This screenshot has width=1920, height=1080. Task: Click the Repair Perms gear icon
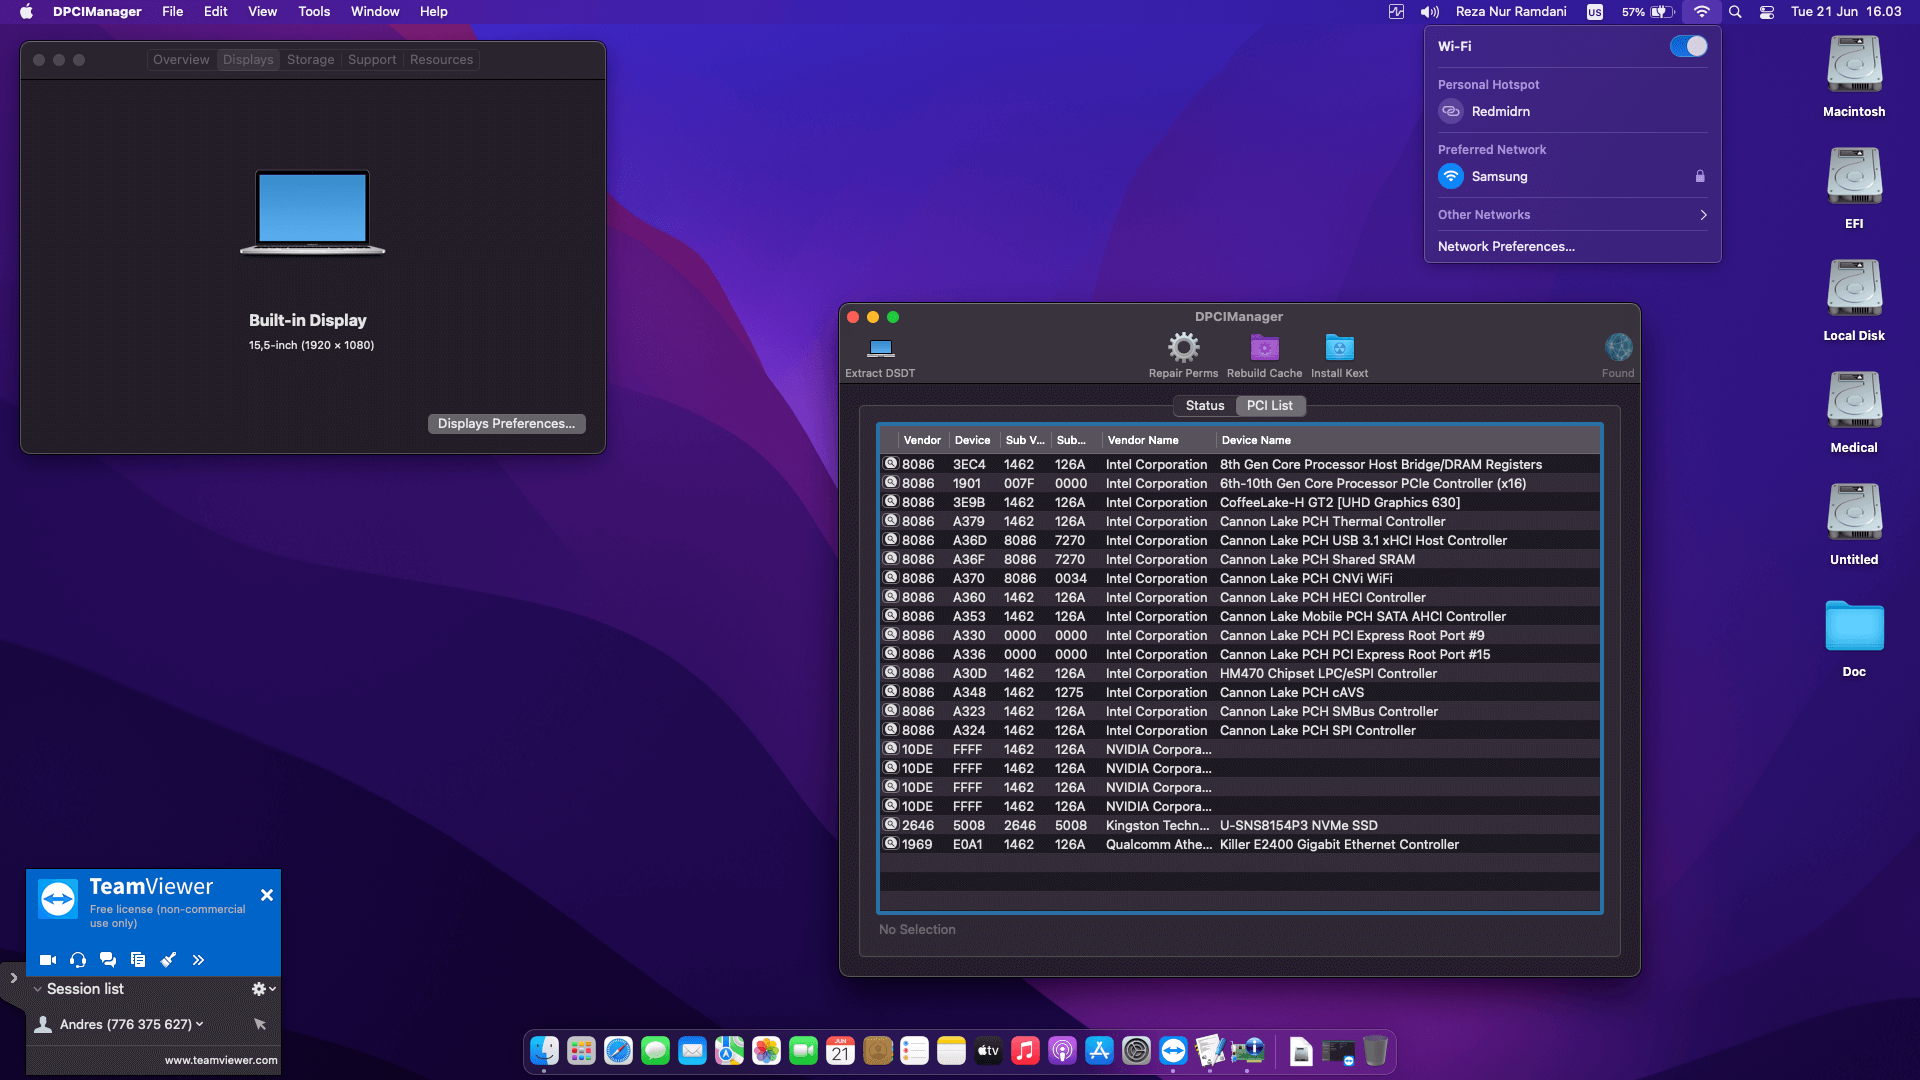tap(1183, 348)
